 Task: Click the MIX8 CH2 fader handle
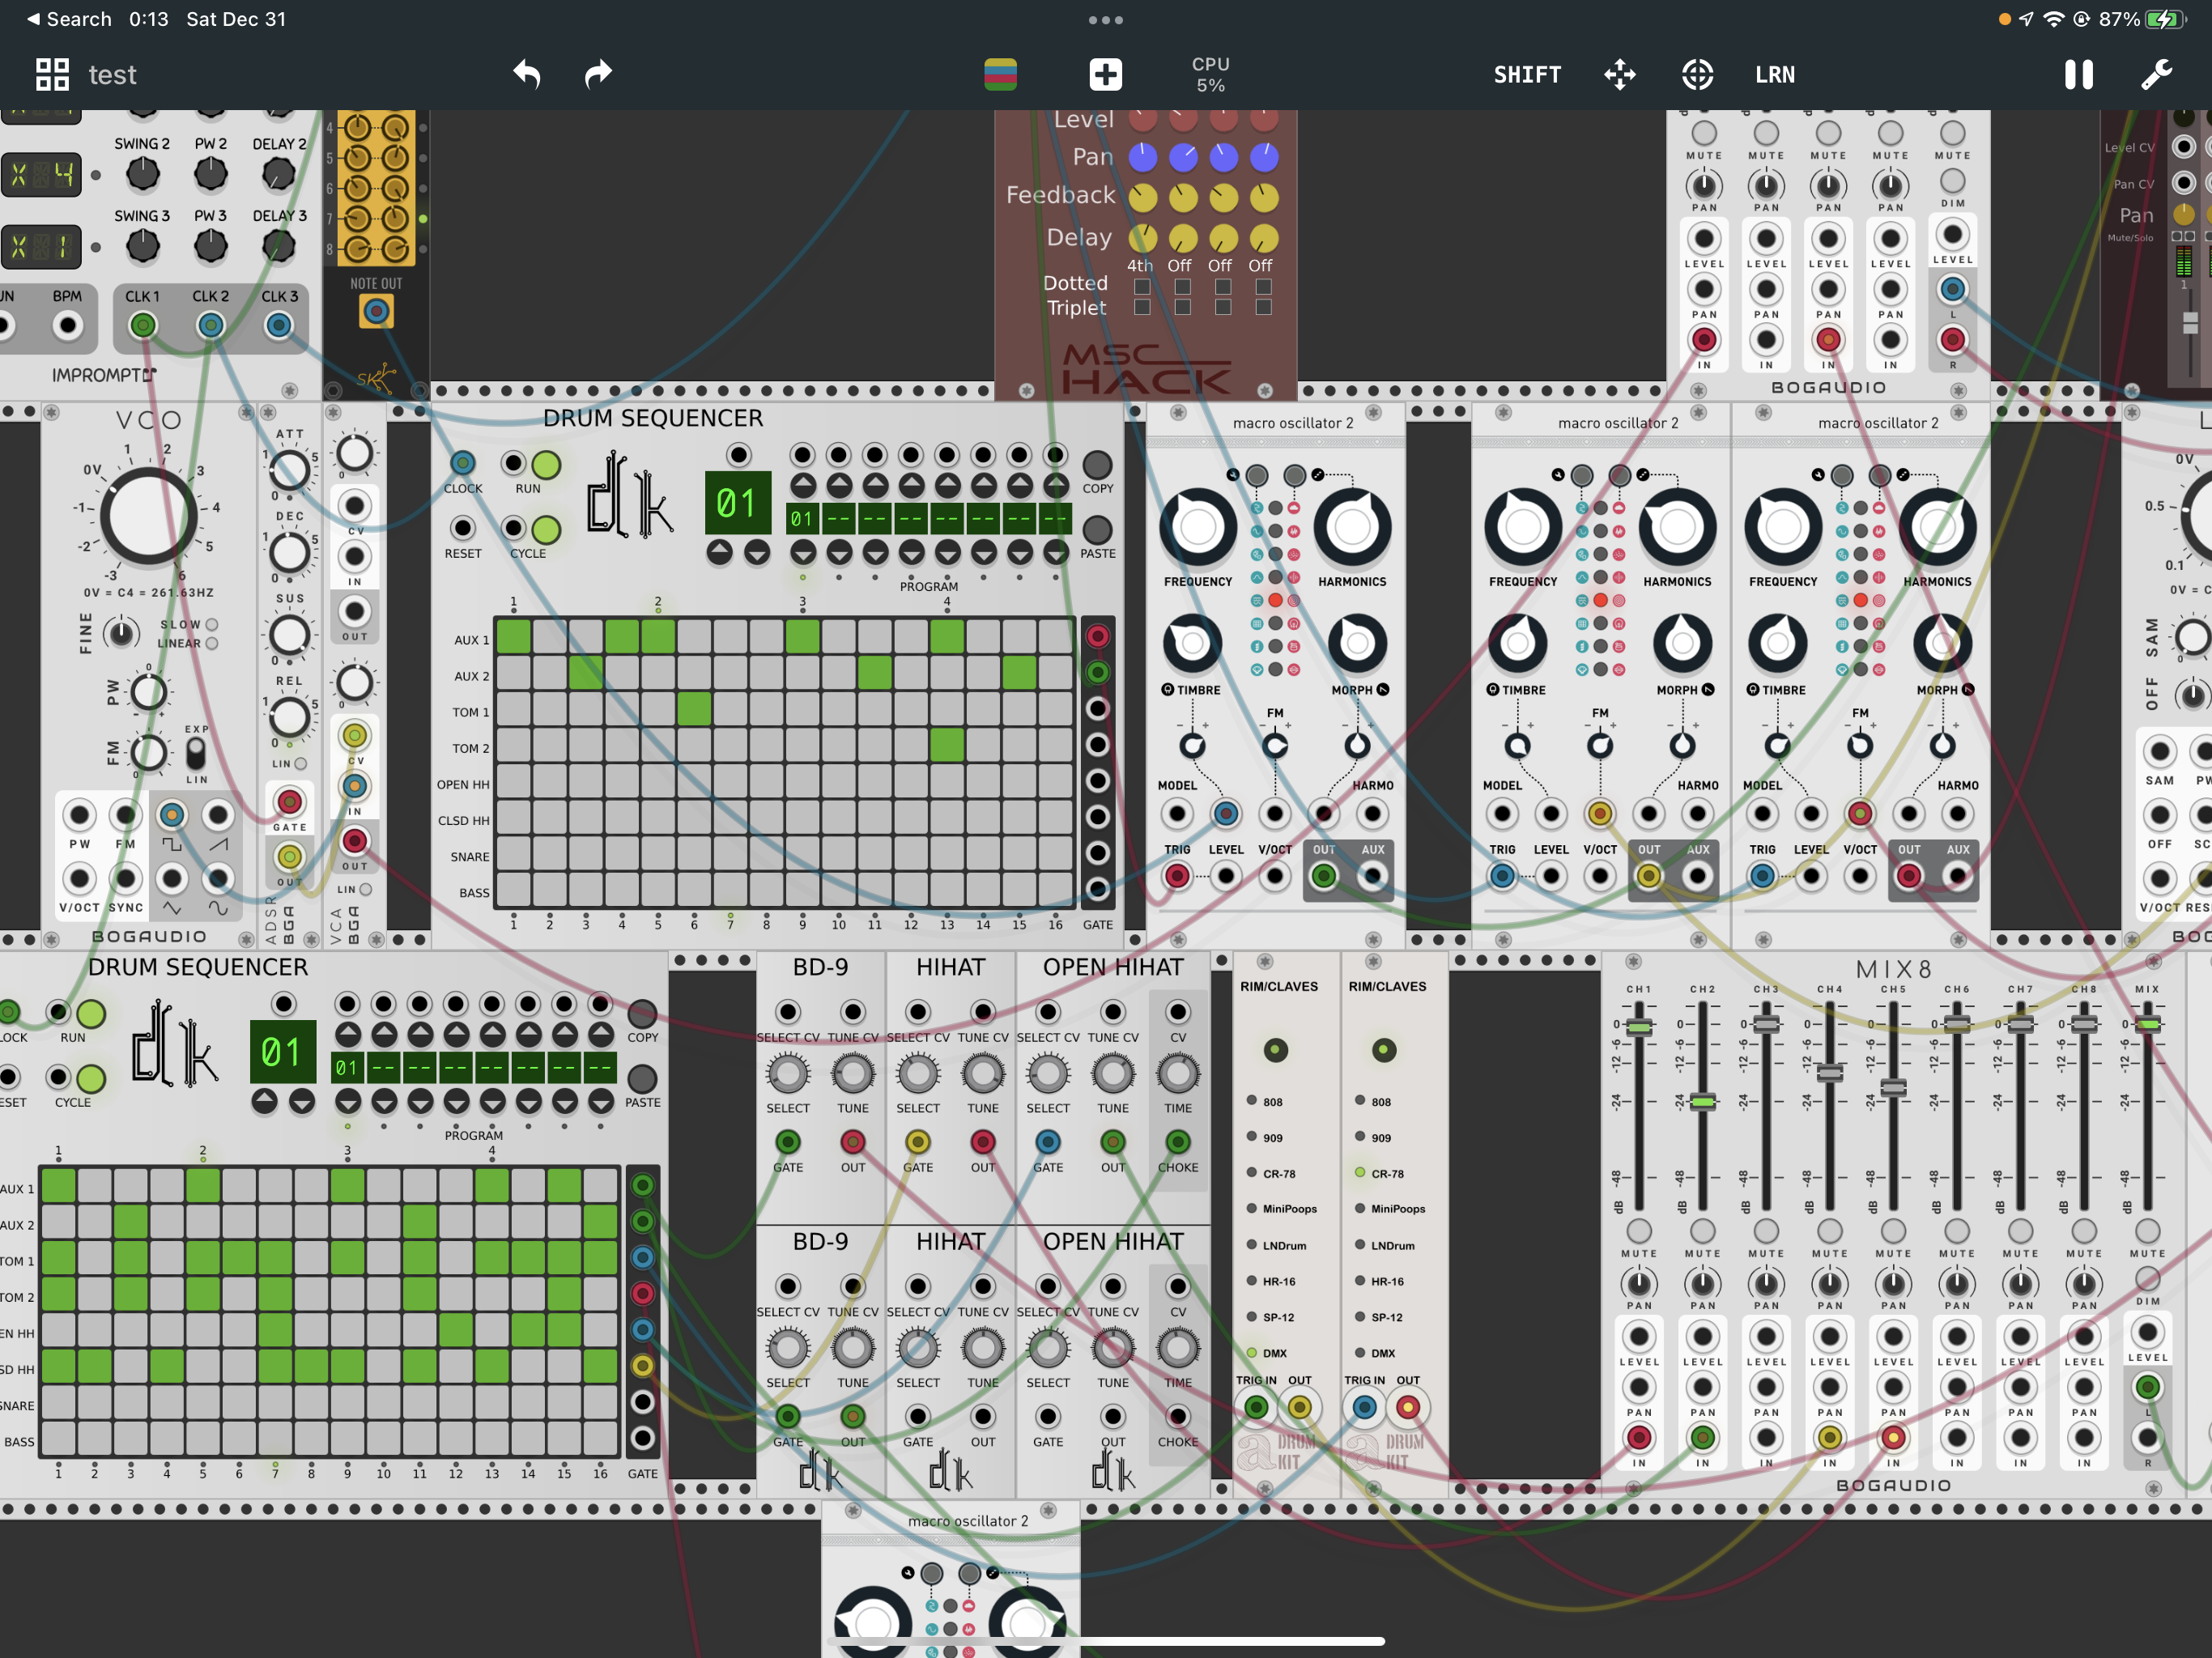(1703, 1102)
